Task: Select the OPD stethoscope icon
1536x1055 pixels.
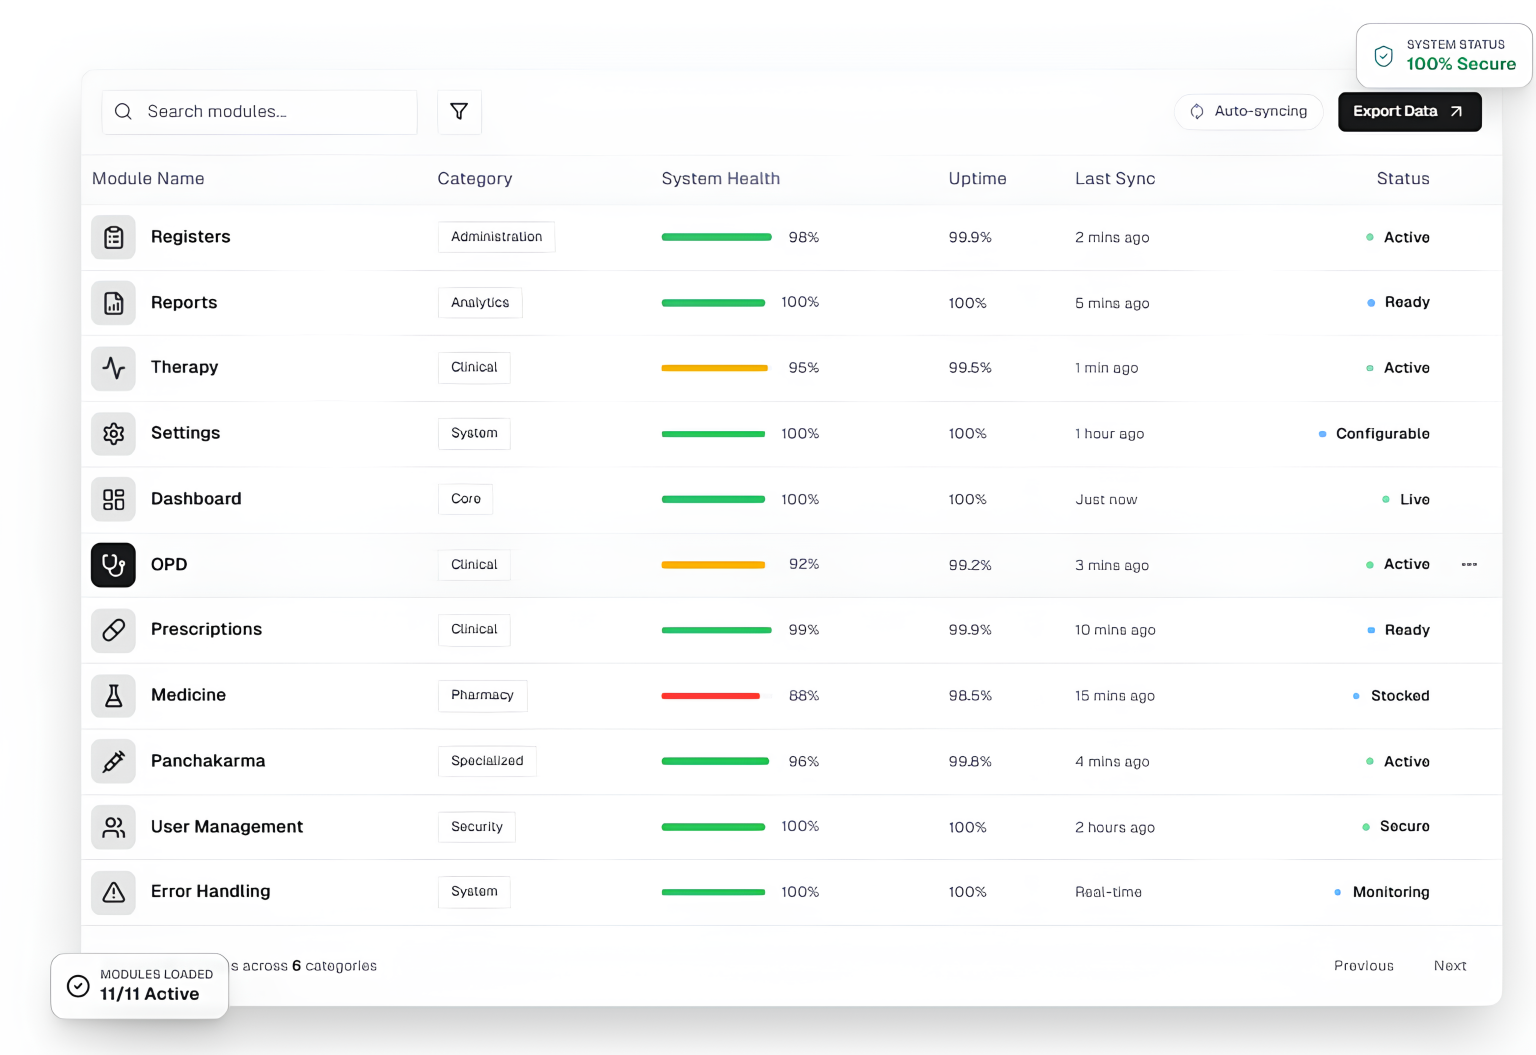Action: (x=113, y=565)
